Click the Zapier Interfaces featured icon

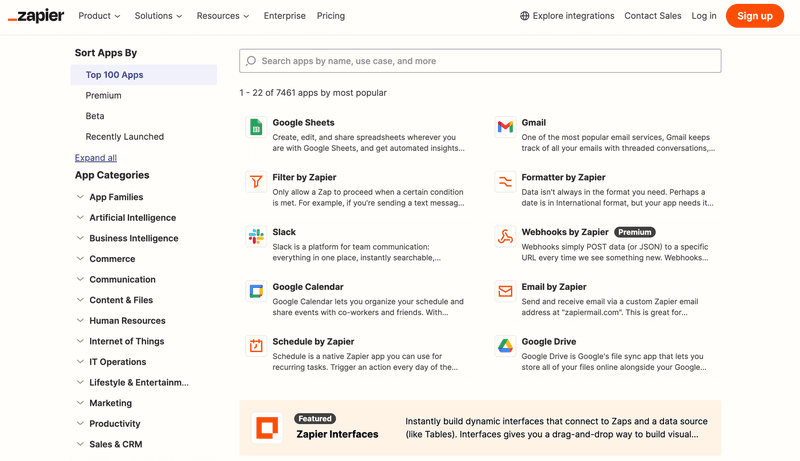(267, 427)
